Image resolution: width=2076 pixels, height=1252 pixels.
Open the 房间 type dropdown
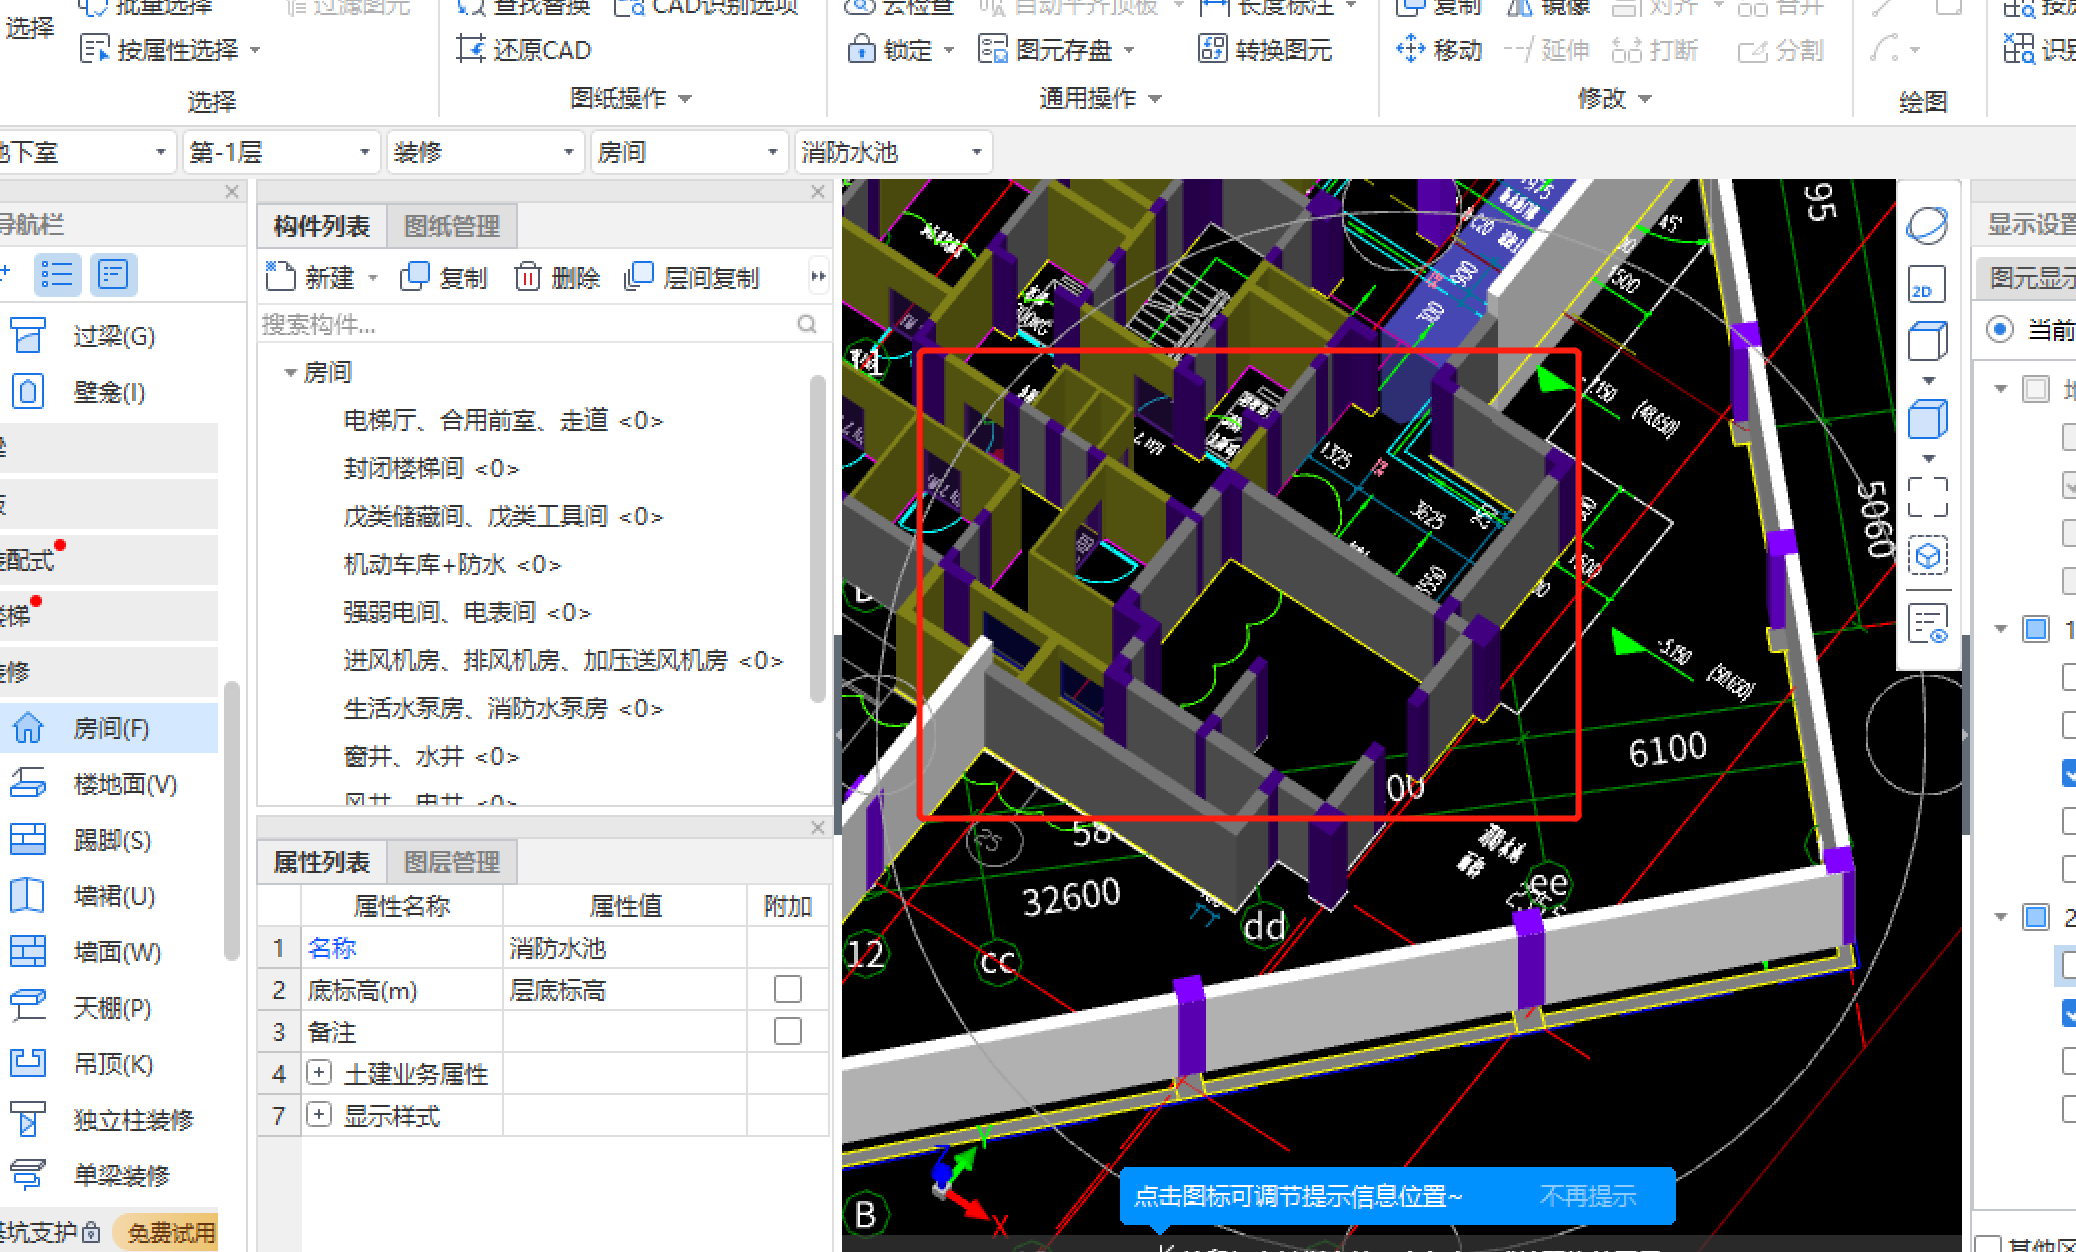point(688,152)
